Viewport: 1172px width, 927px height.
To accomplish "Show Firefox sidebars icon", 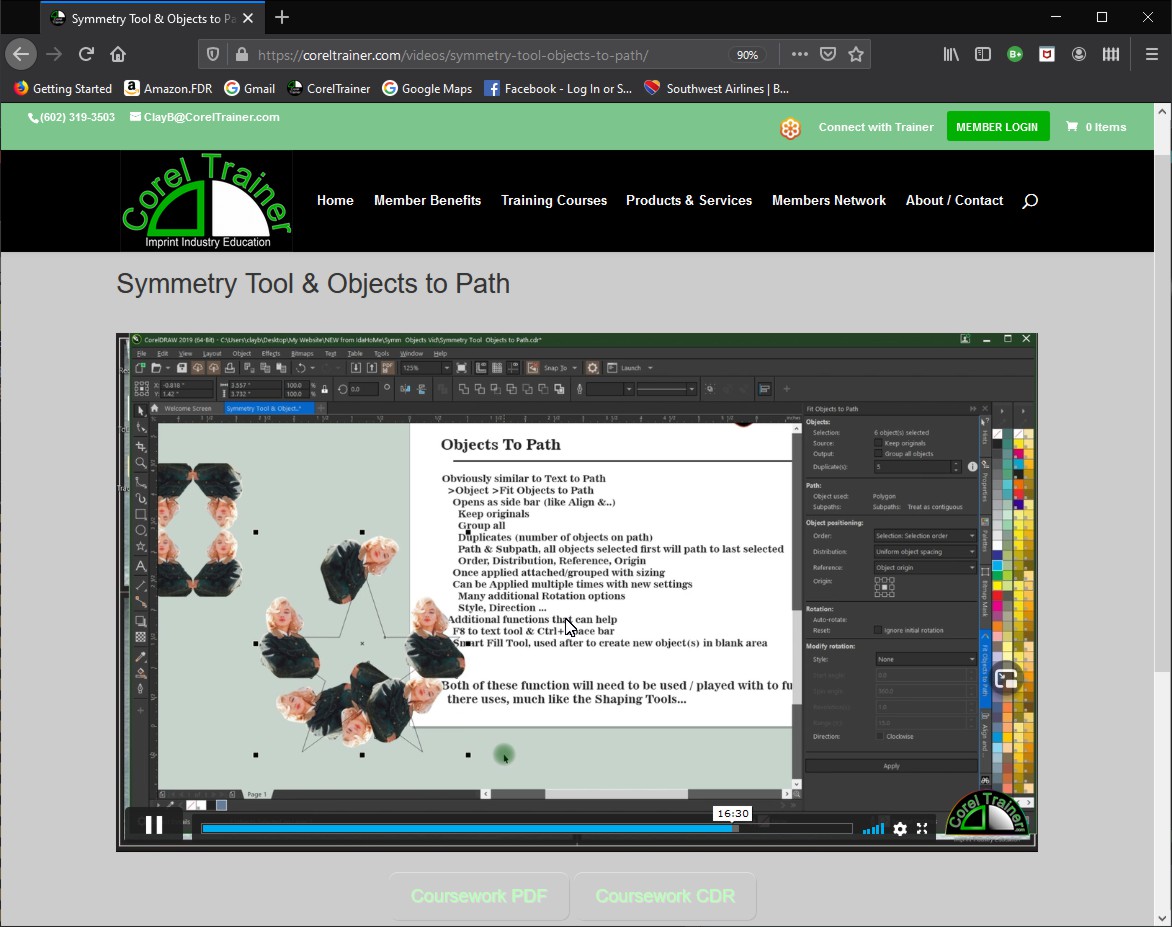I will (983, 54).
